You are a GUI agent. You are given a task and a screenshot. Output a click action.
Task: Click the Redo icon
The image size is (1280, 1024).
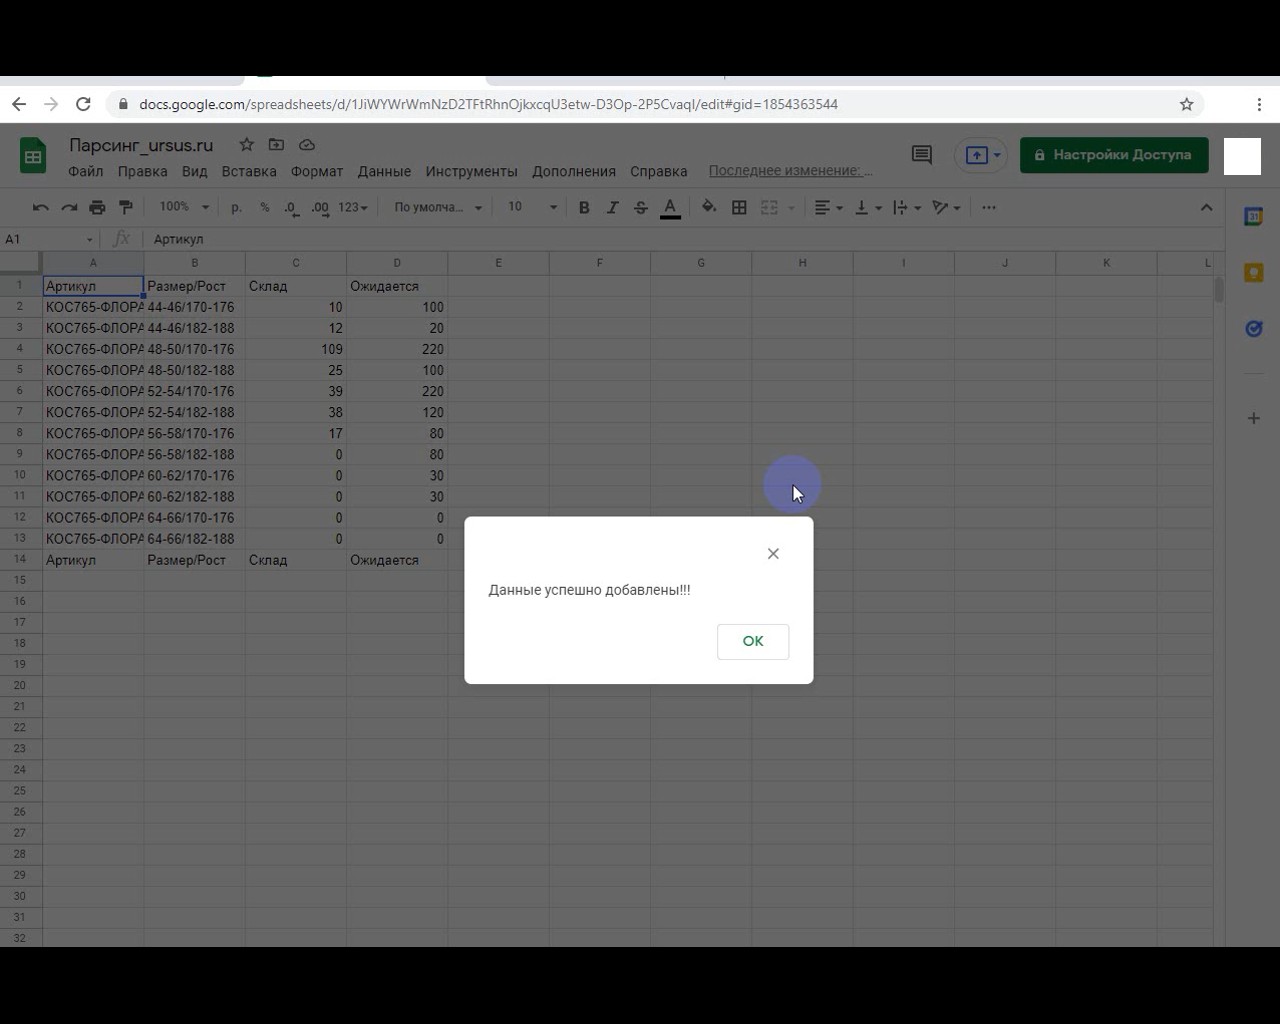click(69, 207)
